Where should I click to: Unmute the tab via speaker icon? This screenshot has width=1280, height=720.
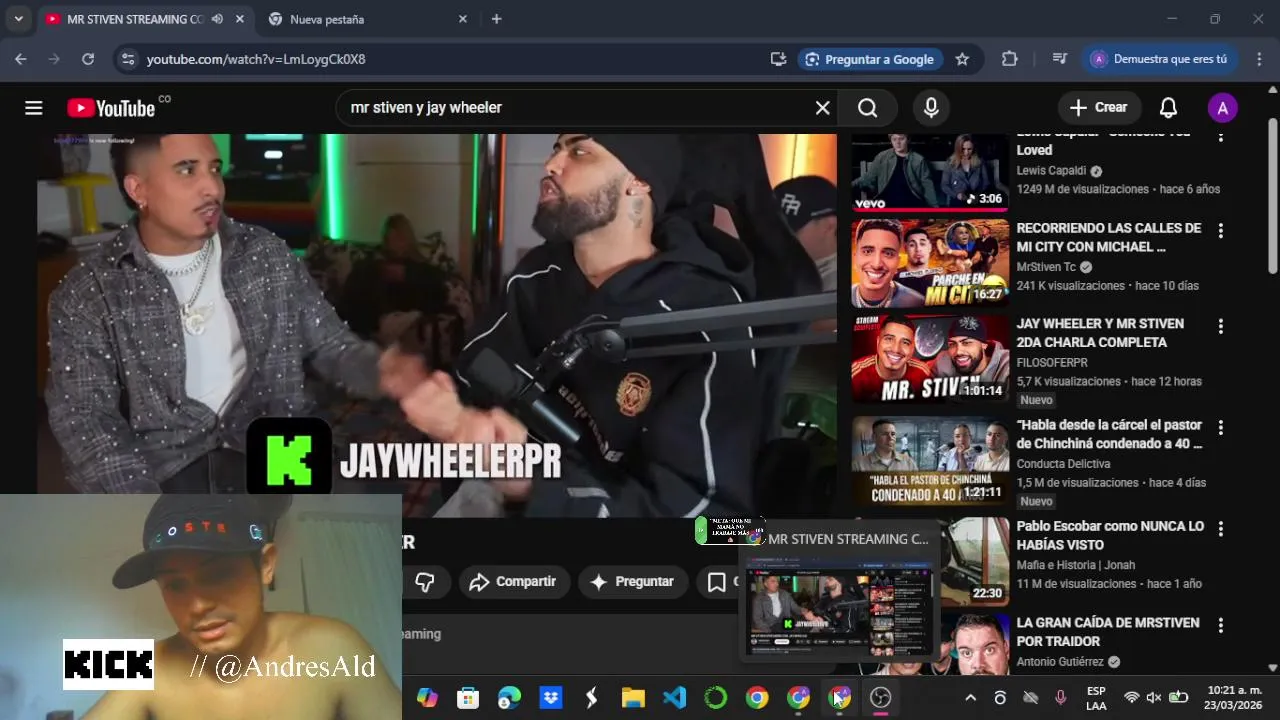click(x=217, y=19)
